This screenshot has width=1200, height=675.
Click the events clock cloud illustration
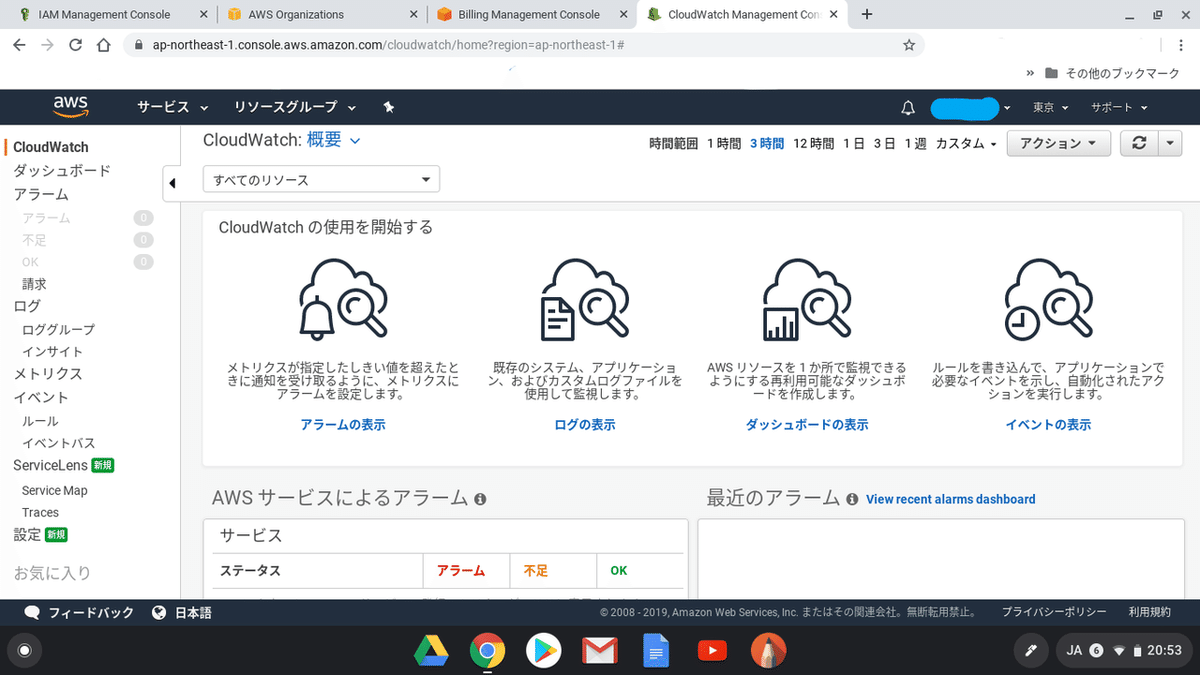[x=1048, y=299]
